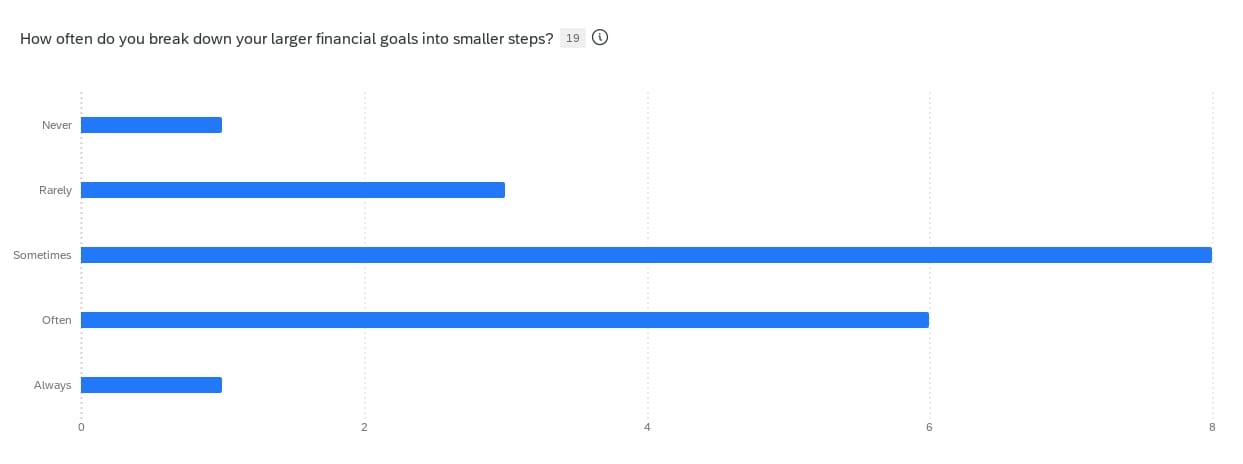Click the info icon beside the question
The height and width of the screenshot is (464, 1243).
[x=601, y=38]
